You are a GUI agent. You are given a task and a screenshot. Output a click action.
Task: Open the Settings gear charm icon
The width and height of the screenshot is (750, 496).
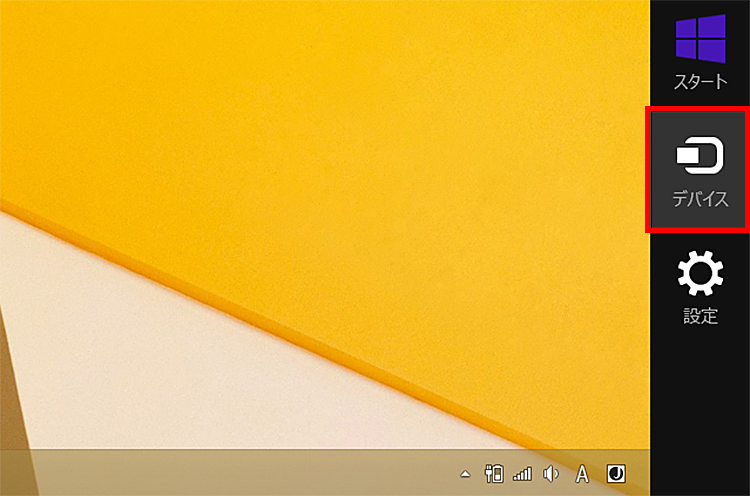pyautogui.click(x=700, y=273)
